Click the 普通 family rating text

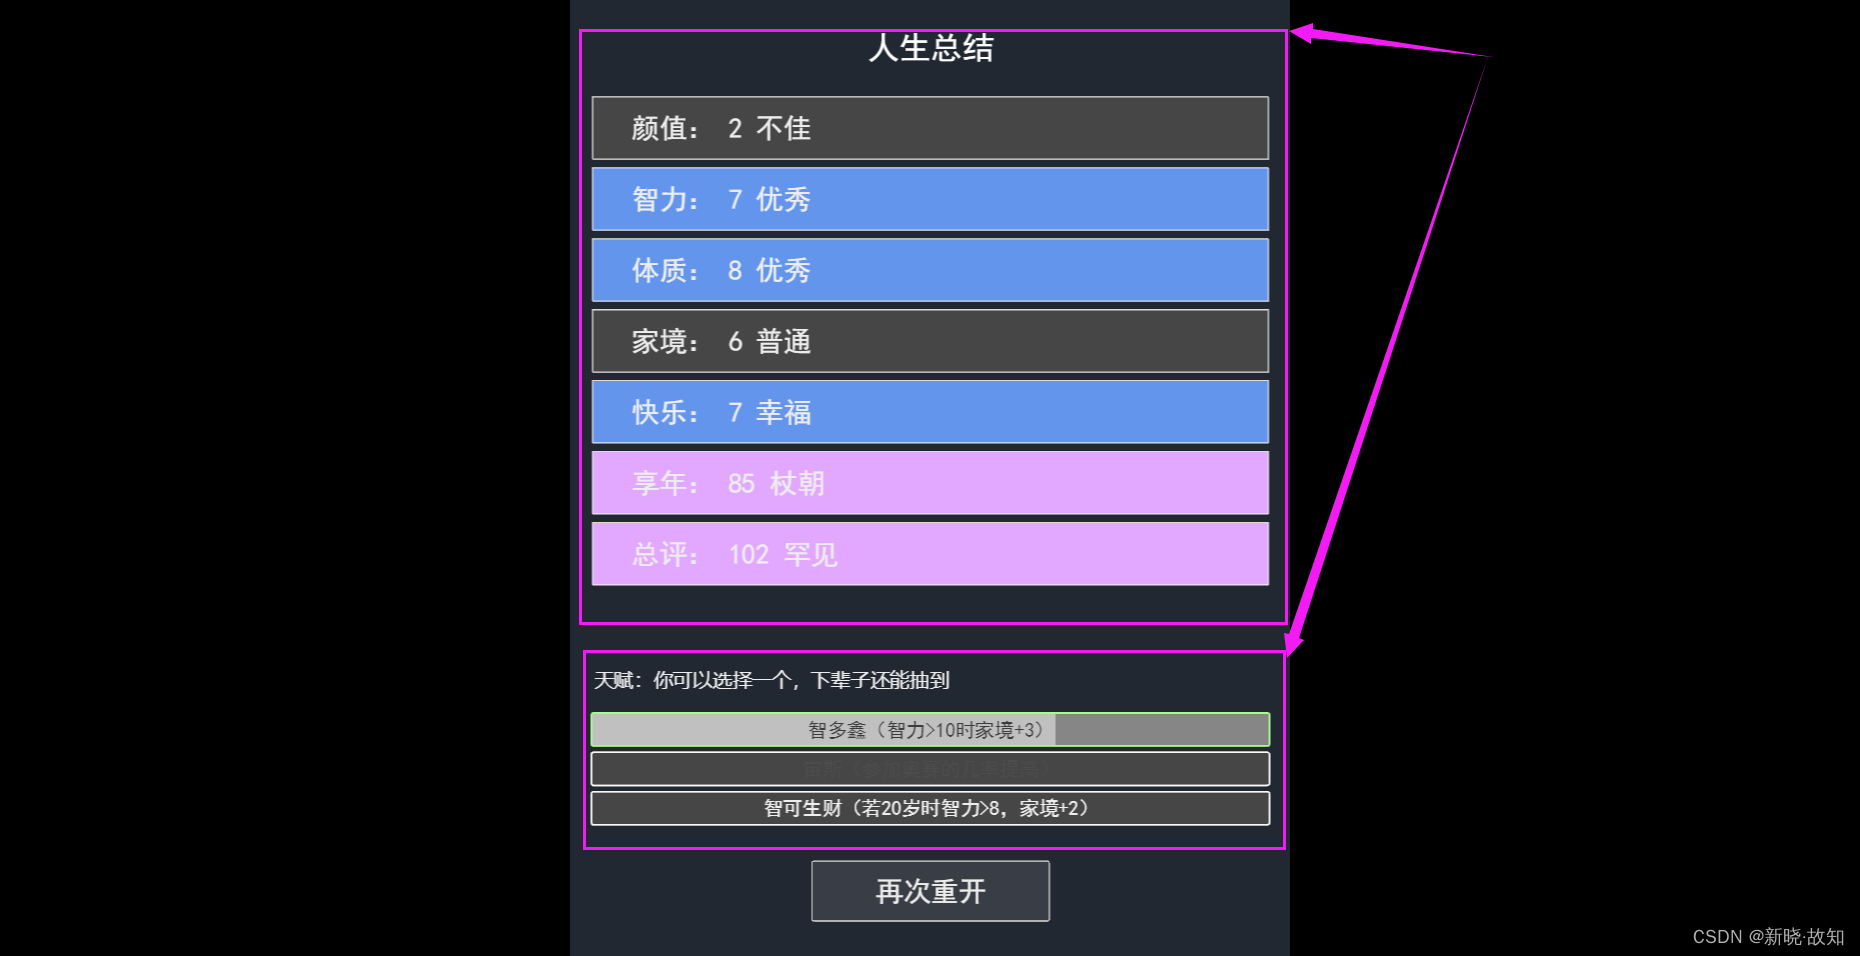pyautogui.click(x=784, y=341)
